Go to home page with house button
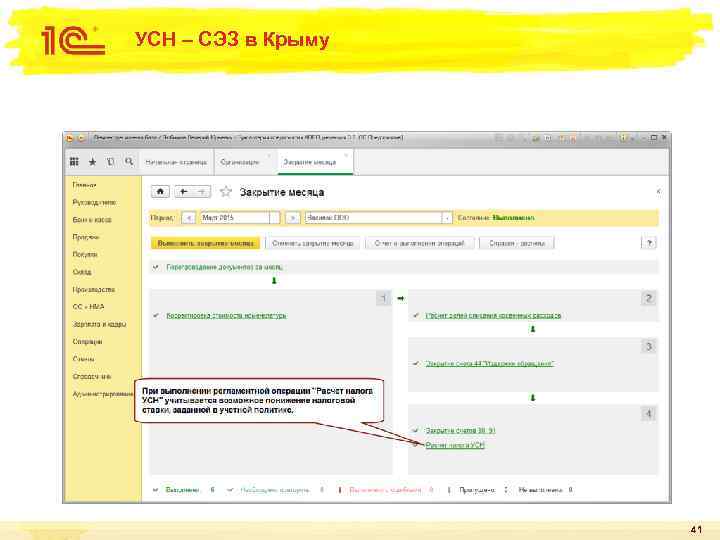The width and height of the screenshot is (720, 540). click(x=160, y=191)
